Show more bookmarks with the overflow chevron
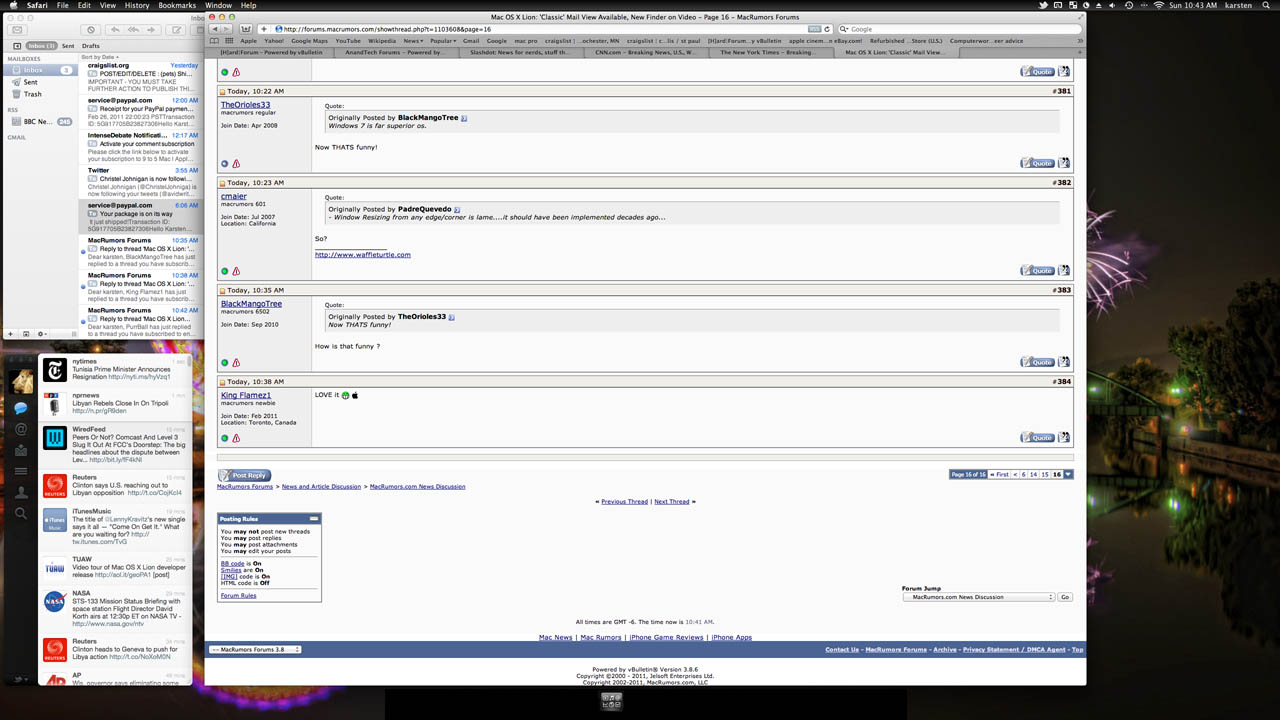This screenshot has height=720, width=1280. [1079, 41]
